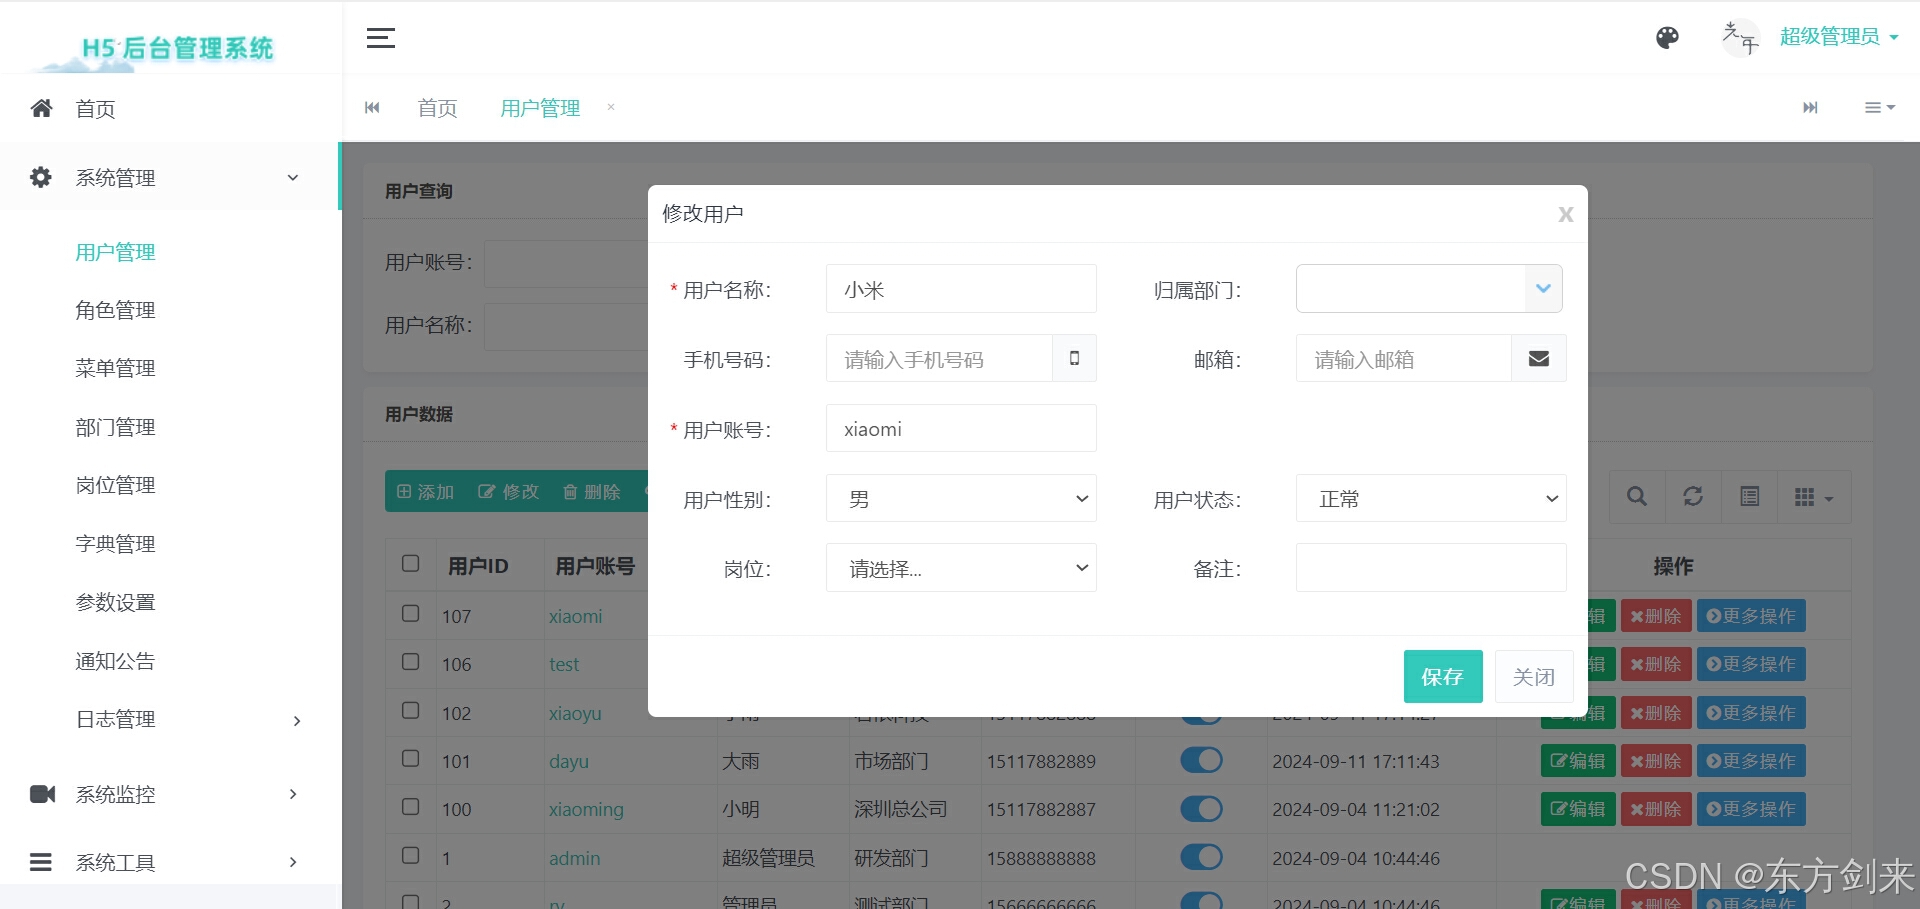Click the 系统监控 camera icon
Viewport: 1920px width, 909px height.
coord(42,794)
